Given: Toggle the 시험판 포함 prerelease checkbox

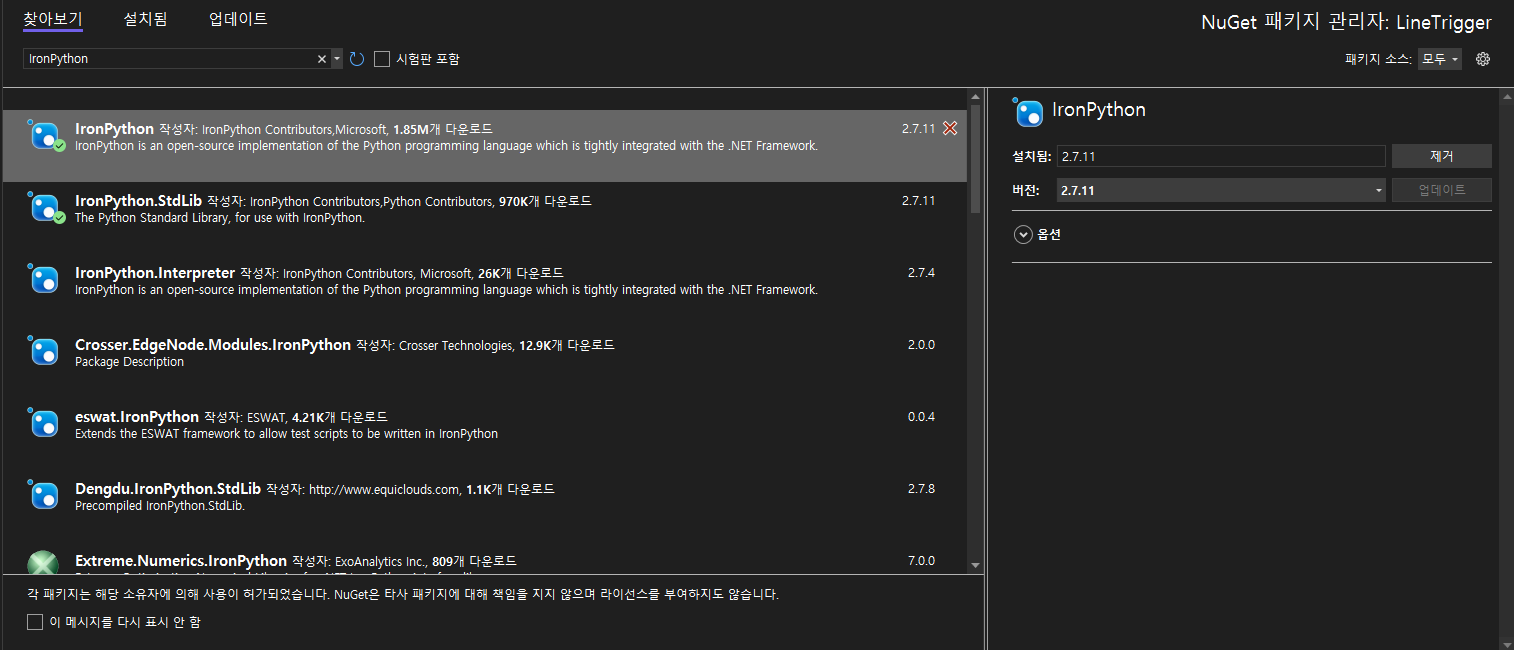Looking at the screenshot, I should click(x=382, y=59).
